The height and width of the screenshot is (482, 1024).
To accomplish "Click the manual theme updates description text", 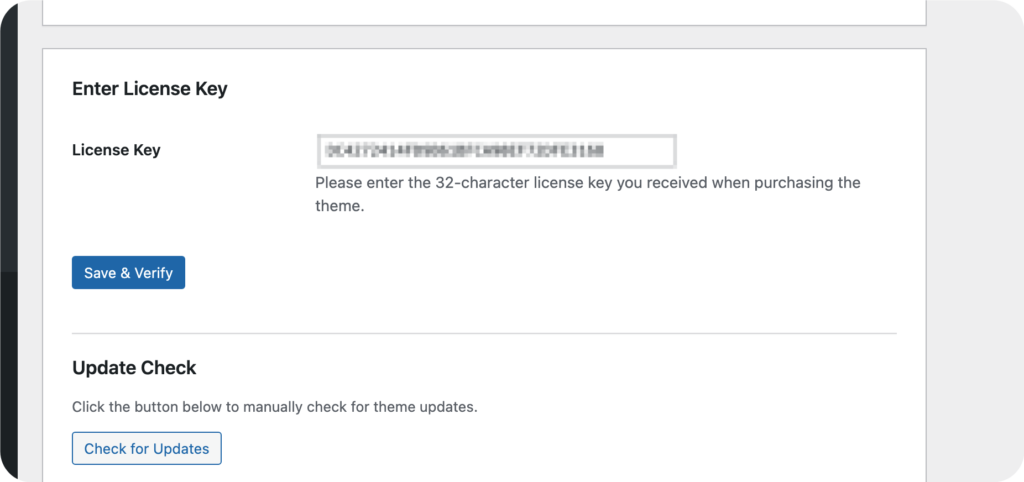I will tap(274, 408).
